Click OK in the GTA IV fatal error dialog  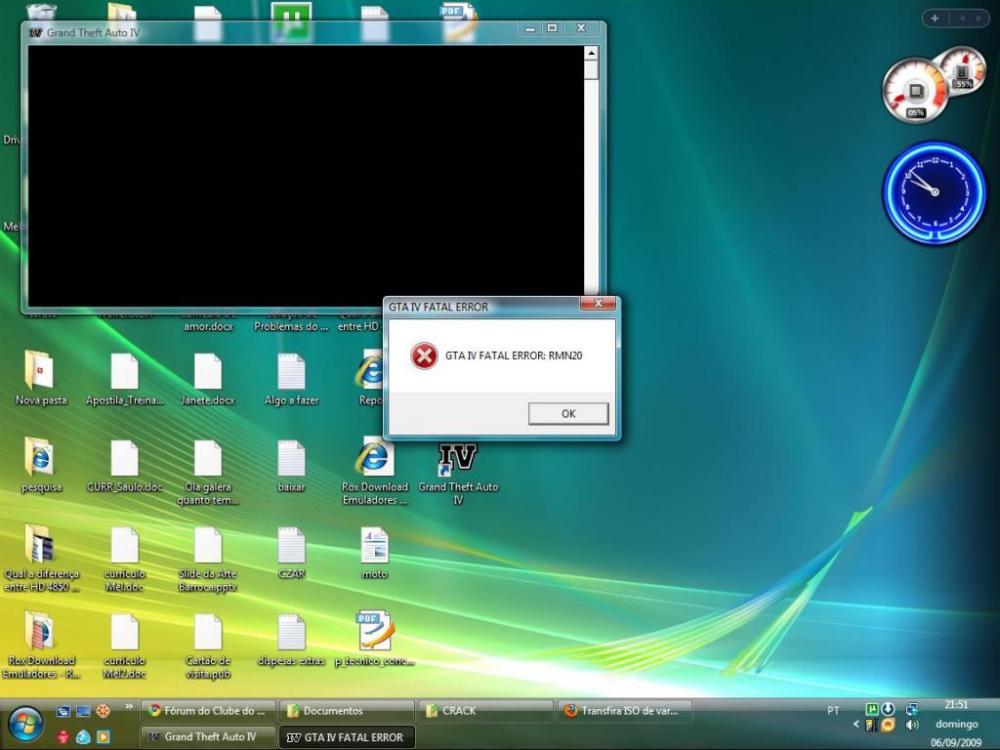(x=568, y=414)
